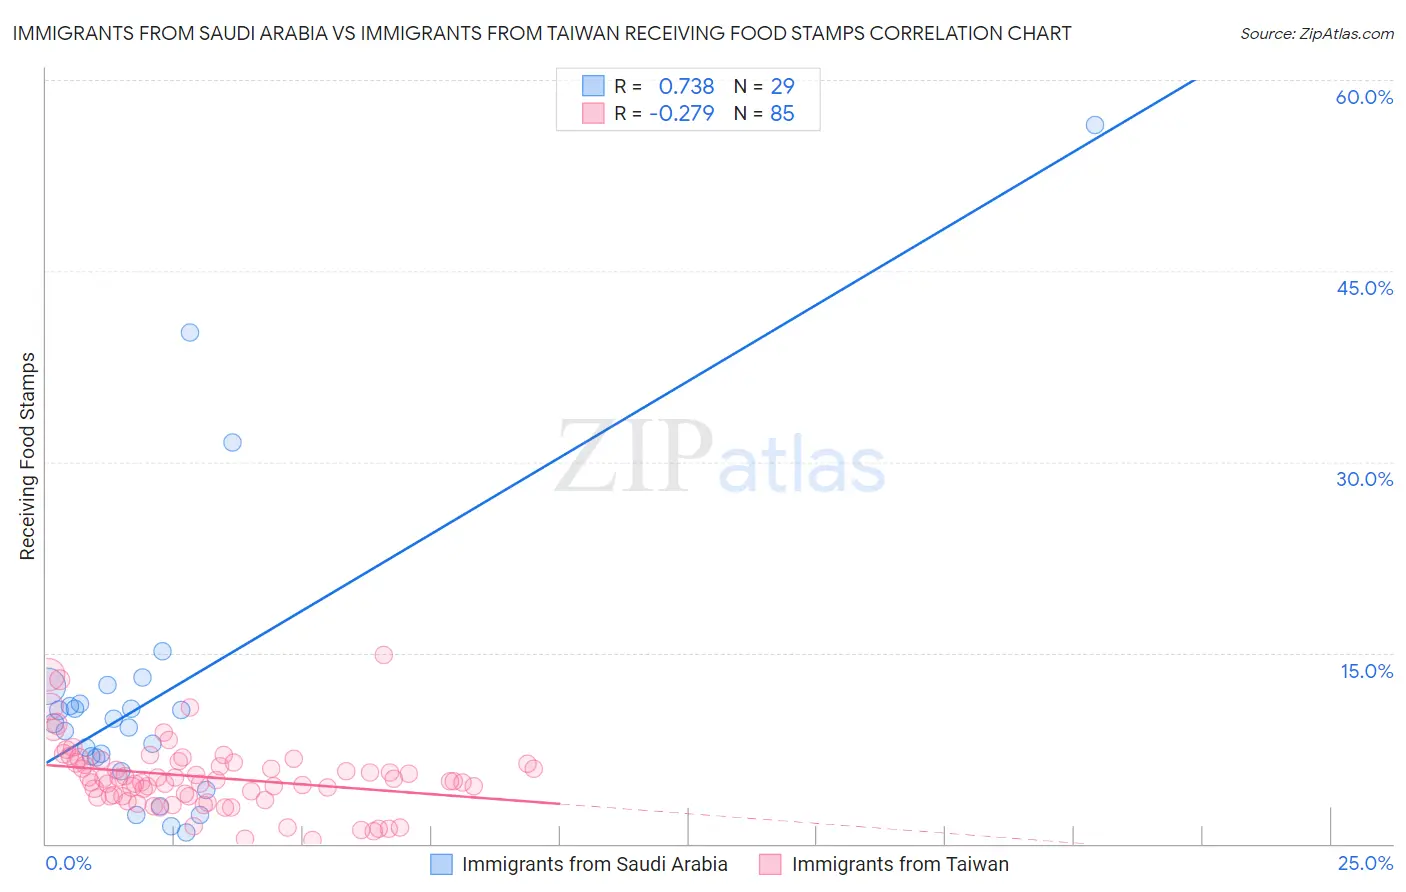Select the Immigrants from Saudi Arabia legend label
This screenshot has height=892, width=1406.
coord(595,864)
